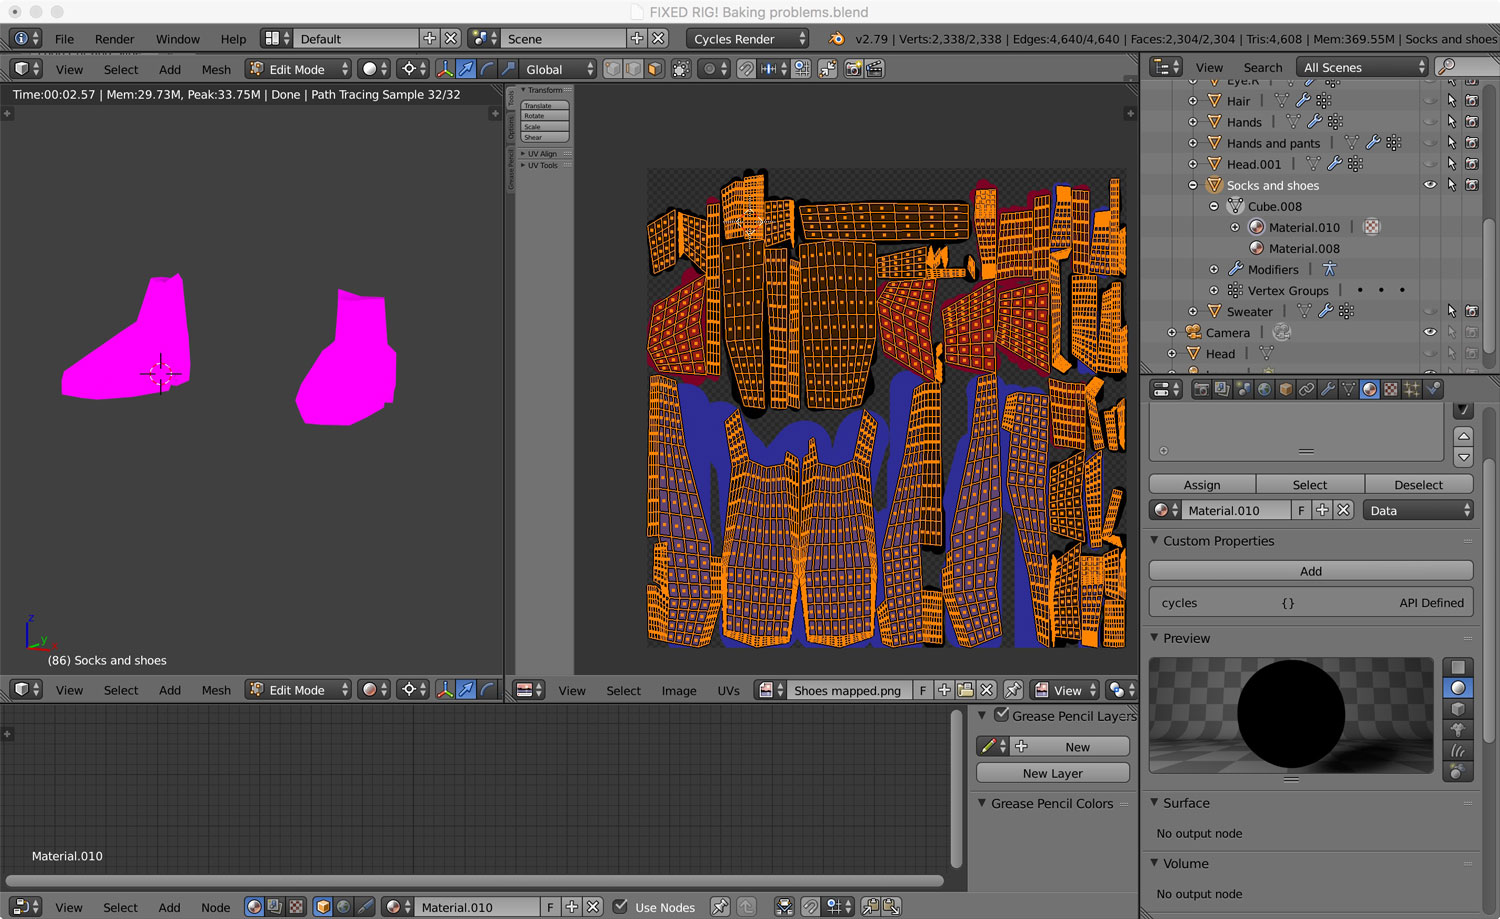1500x919 pixels.
Task: Click the Object tab cube icon in properties
Action: tap(1286, 390)
